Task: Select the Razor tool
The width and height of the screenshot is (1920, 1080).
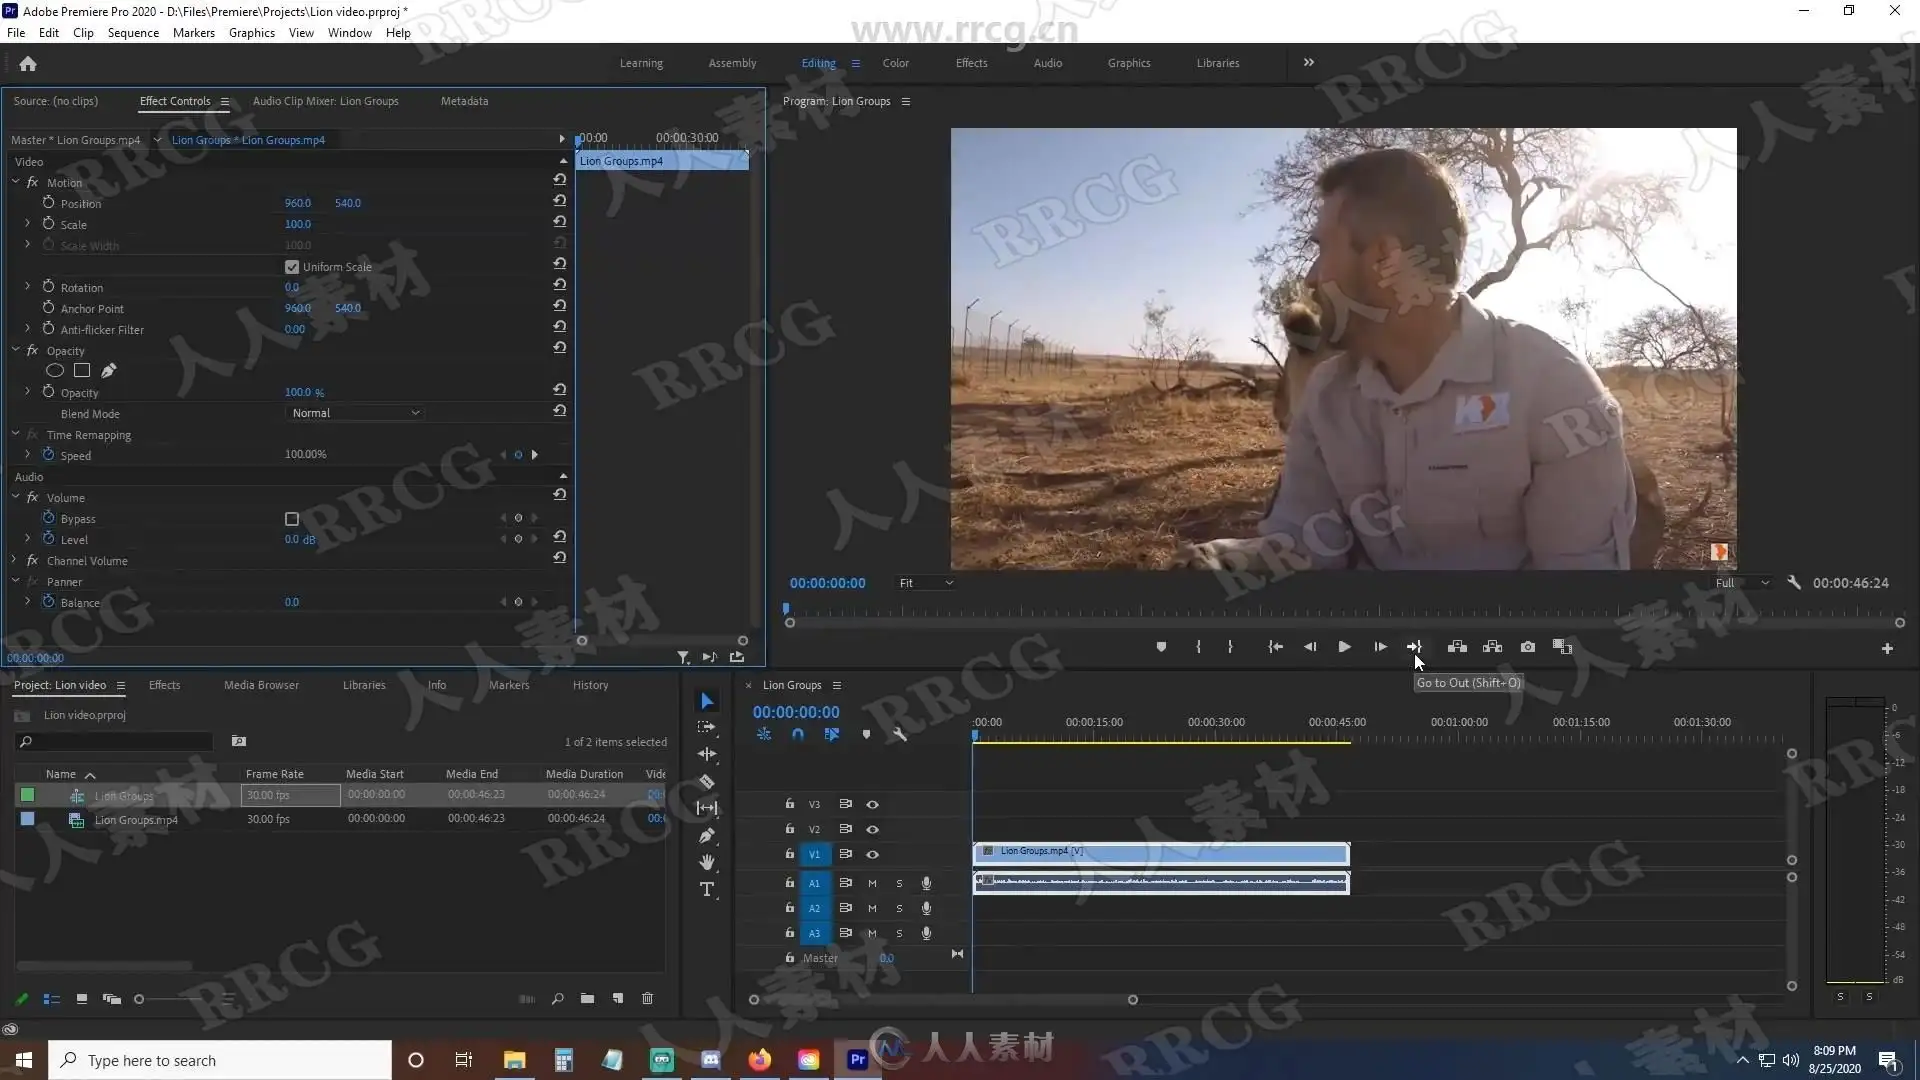Action: coord(707,782)
